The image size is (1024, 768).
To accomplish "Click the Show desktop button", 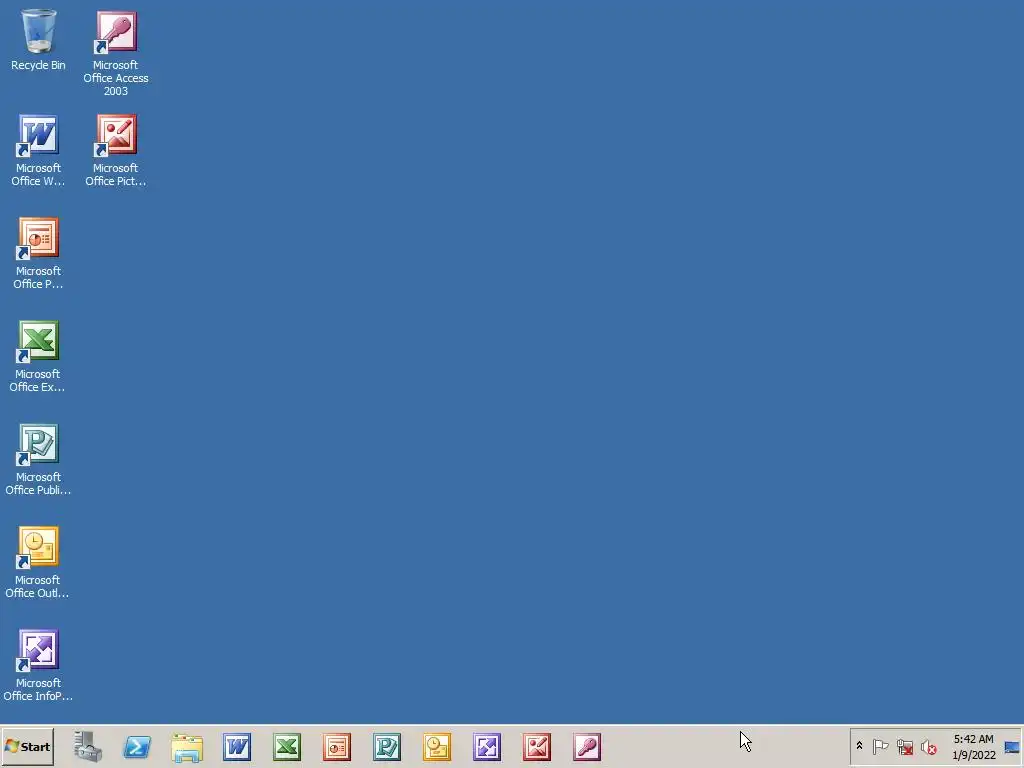I will click(x=1012, y=746).
